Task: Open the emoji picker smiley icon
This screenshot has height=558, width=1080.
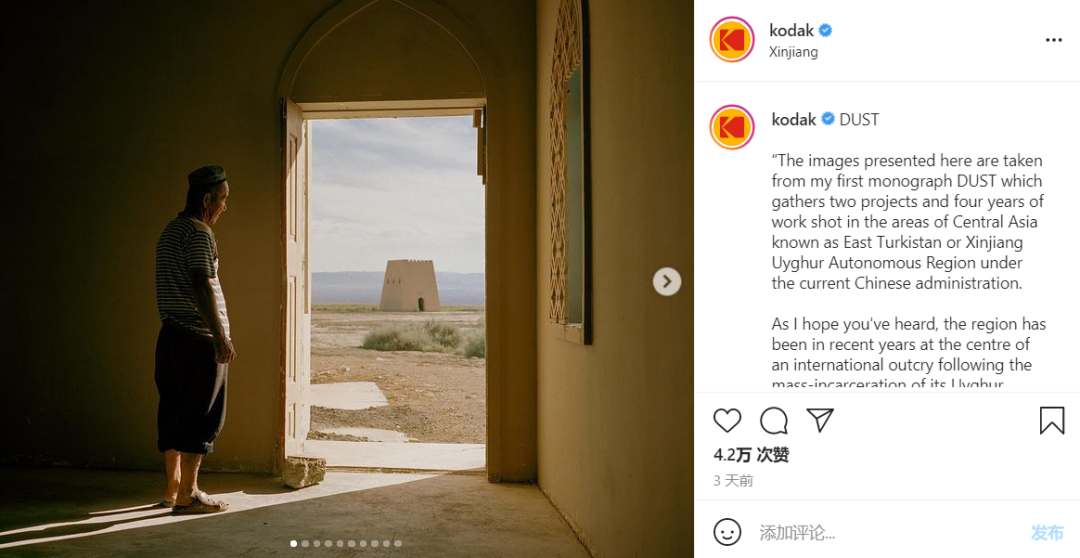Action: [727, 533]
